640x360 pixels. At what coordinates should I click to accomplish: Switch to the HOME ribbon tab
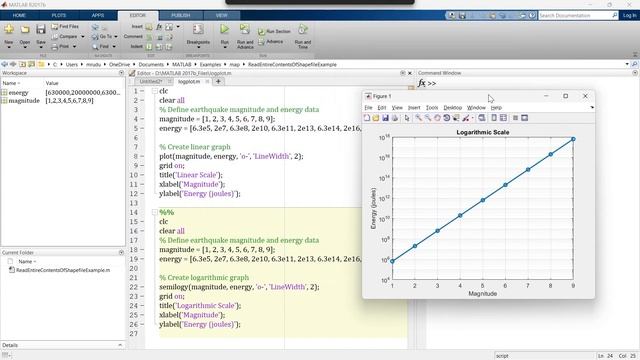point(19,16)
